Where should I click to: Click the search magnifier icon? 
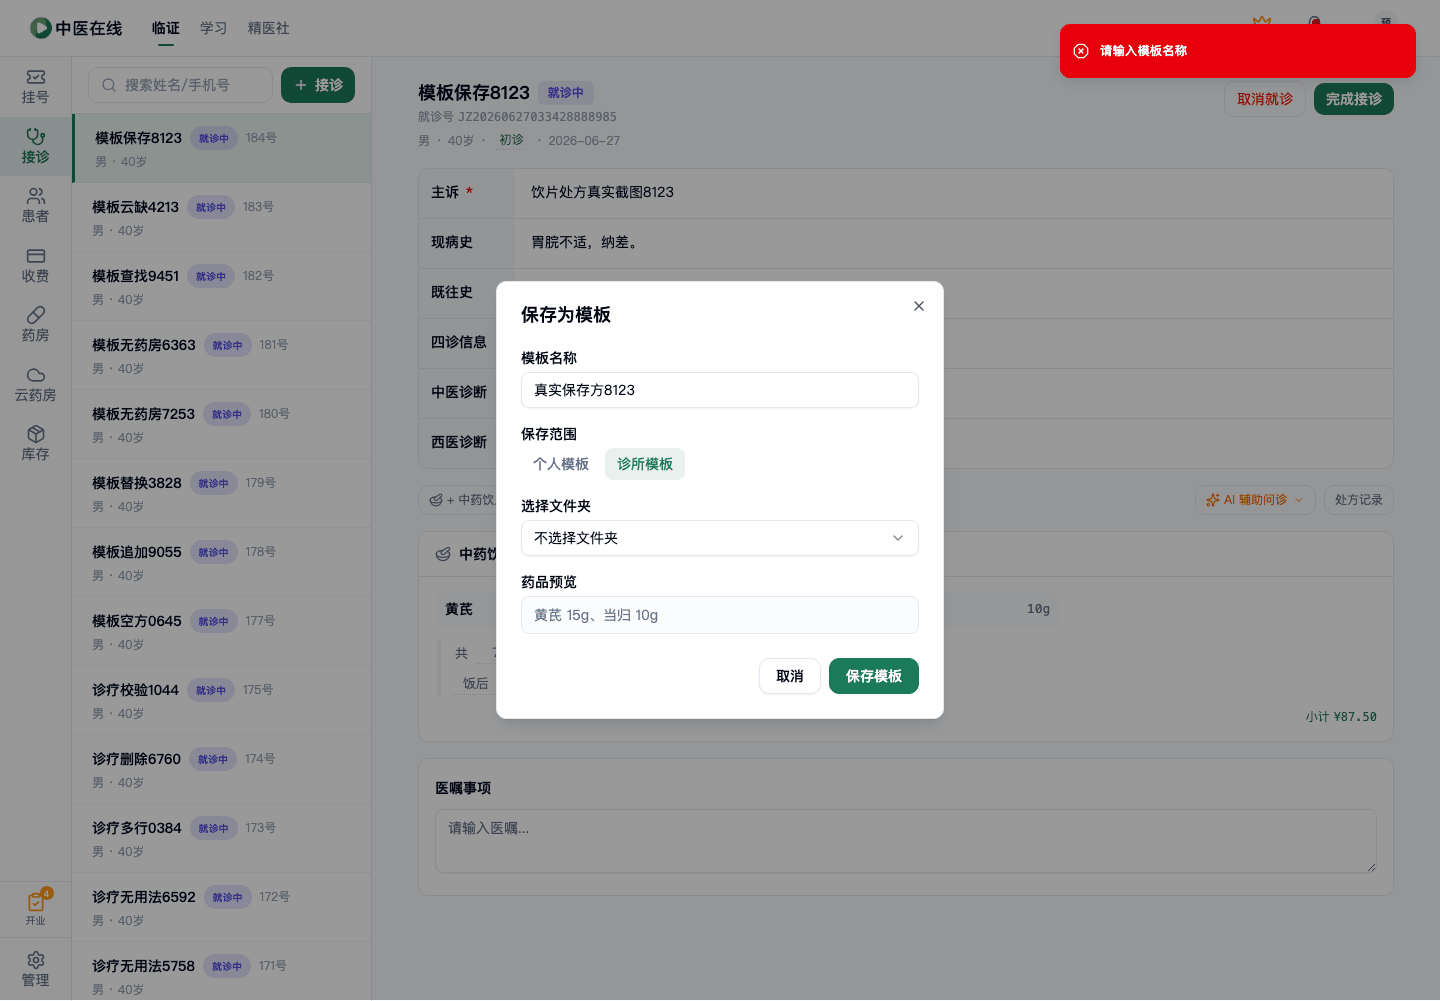pos(109,85)
